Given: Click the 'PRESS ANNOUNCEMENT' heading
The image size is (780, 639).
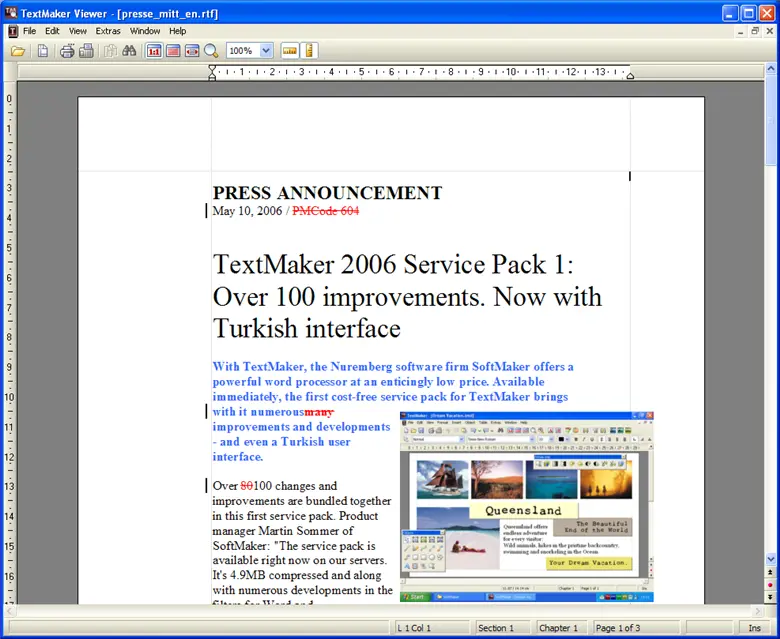Looking at the screenshot, I should pyautogui.click(x=327, y=193).
